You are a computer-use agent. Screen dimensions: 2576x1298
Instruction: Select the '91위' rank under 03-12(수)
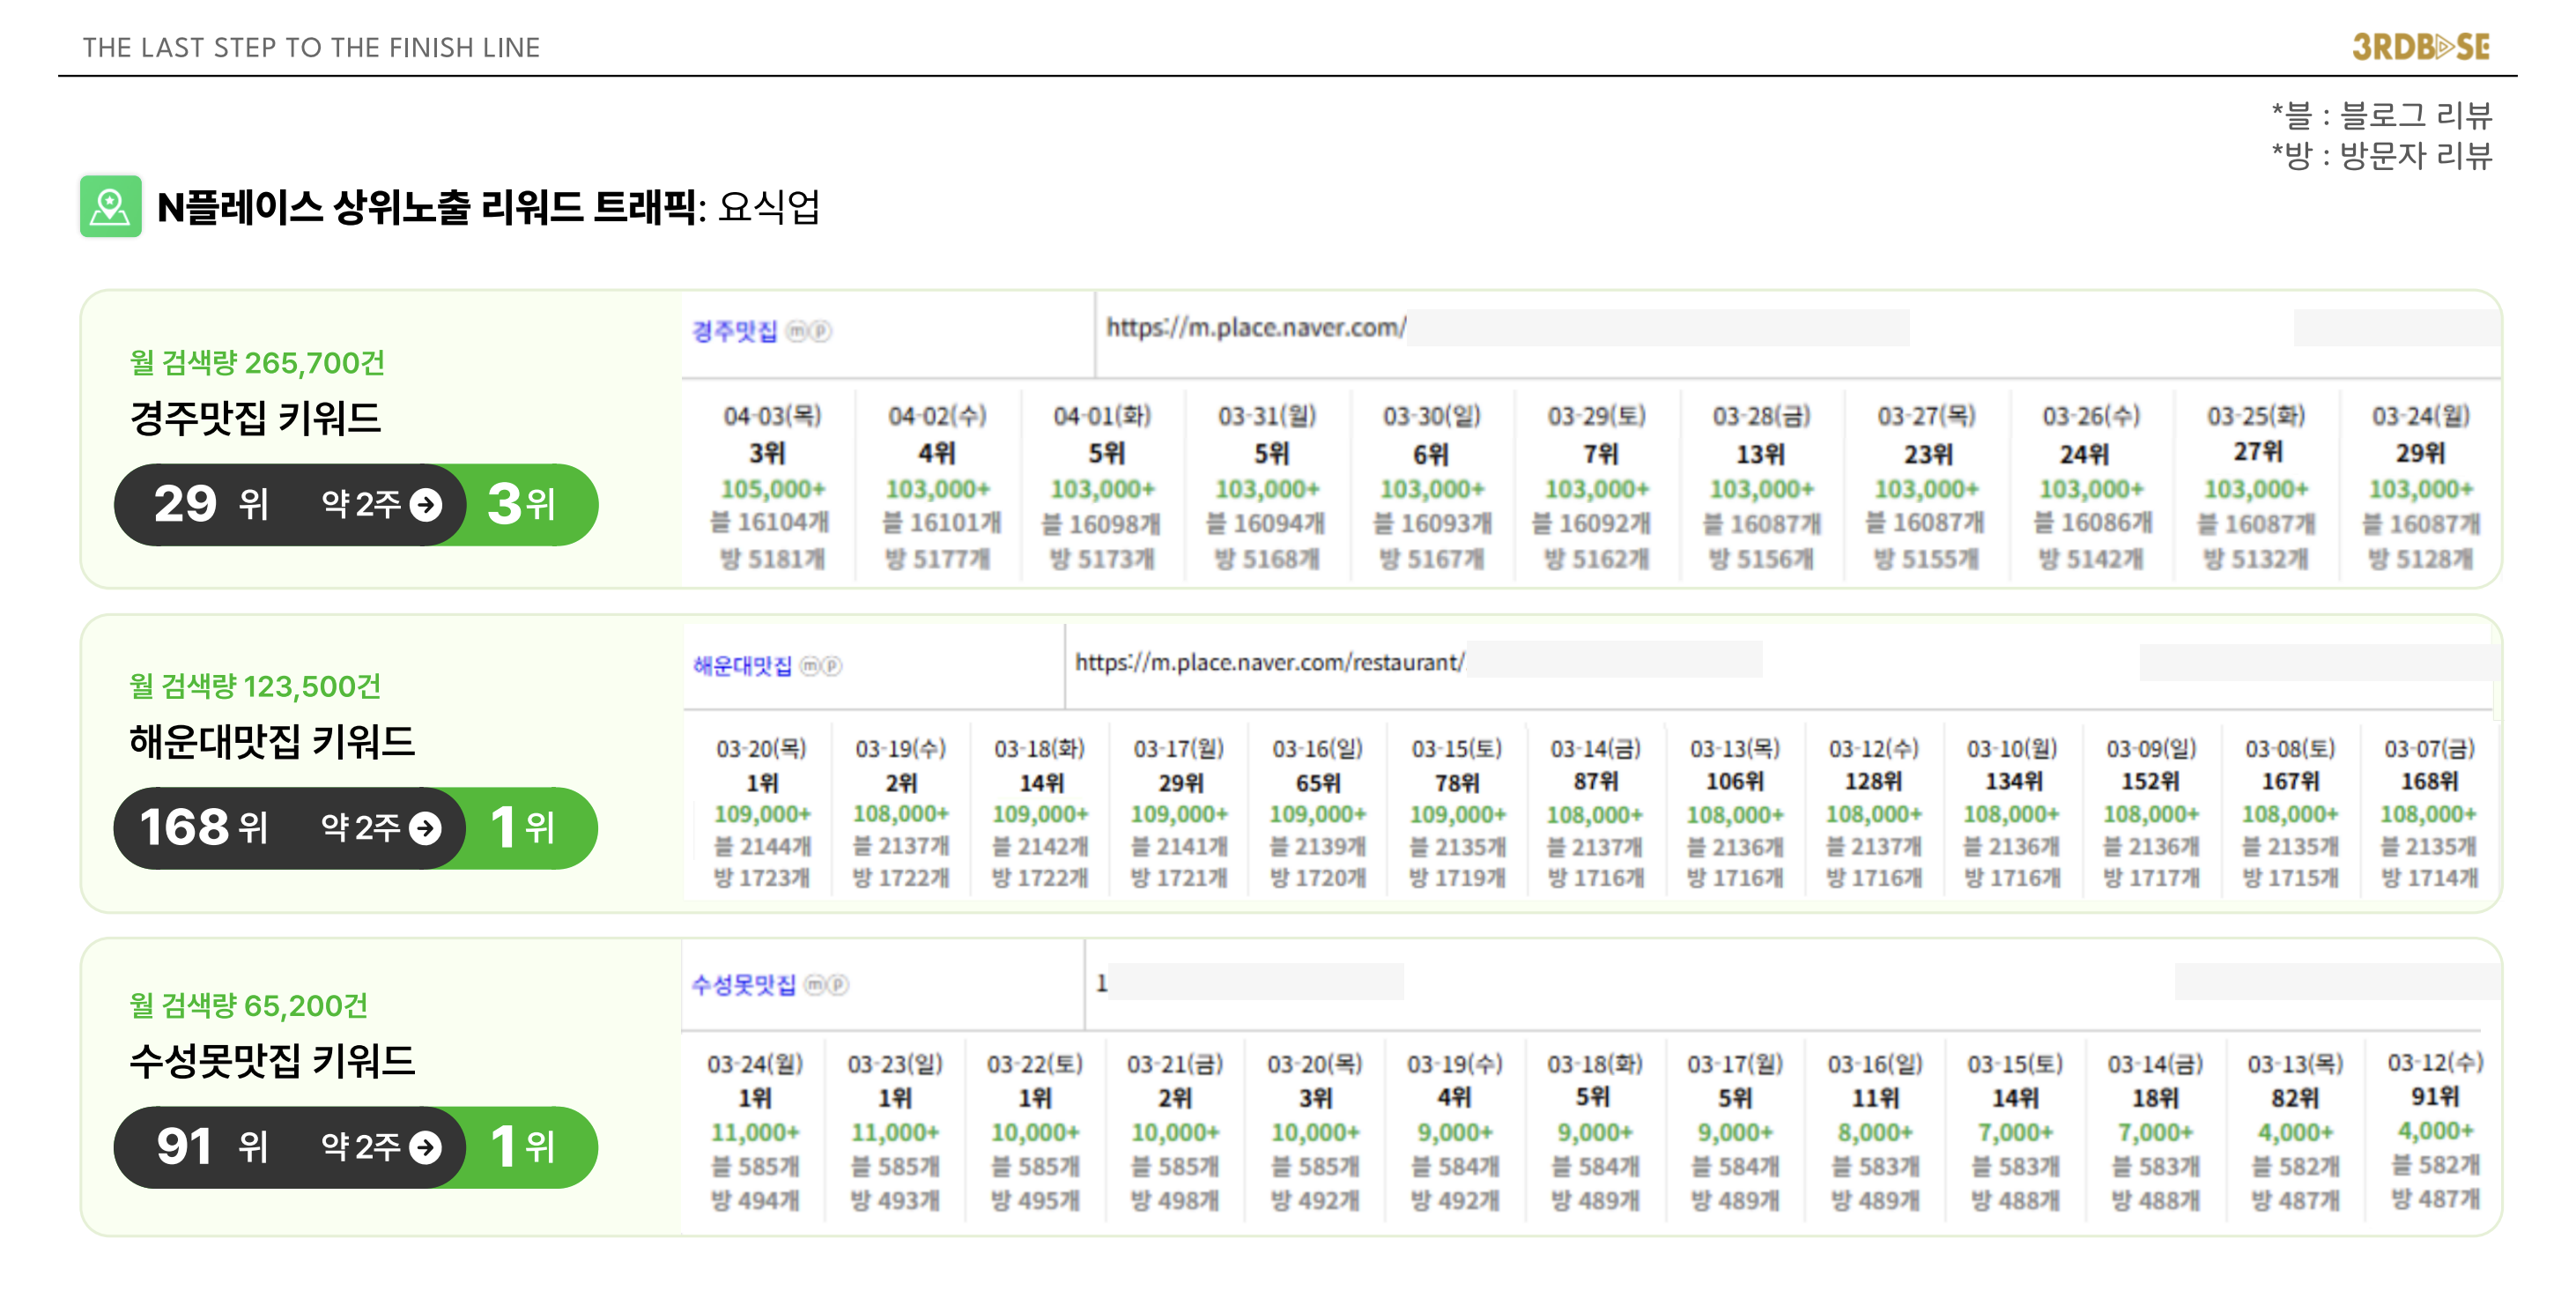pyautogui.click(x=2435, y=1096)
